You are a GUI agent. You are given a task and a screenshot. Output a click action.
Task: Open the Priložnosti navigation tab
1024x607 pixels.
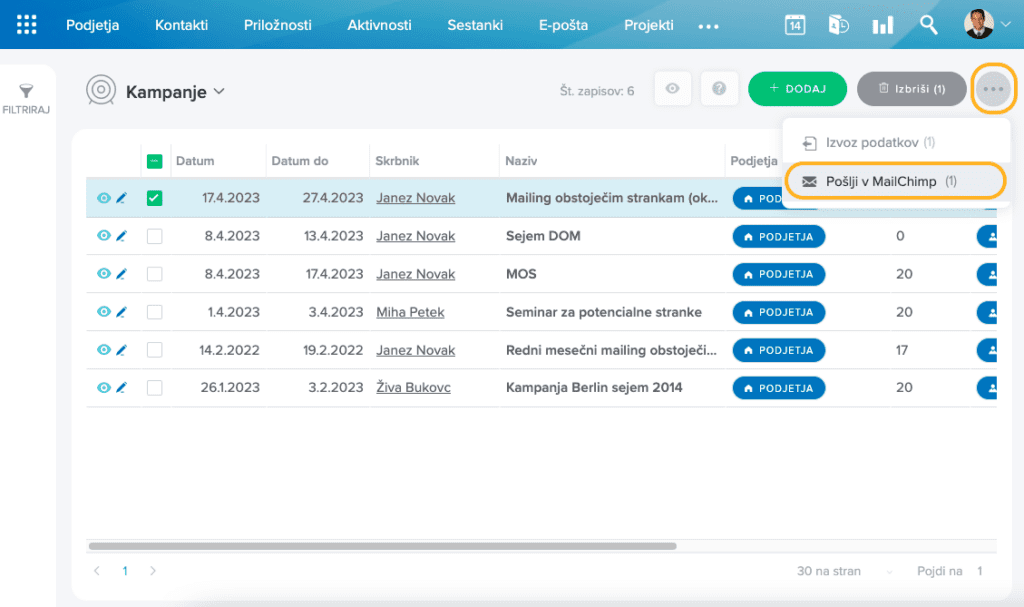click(x=277, y=25)
